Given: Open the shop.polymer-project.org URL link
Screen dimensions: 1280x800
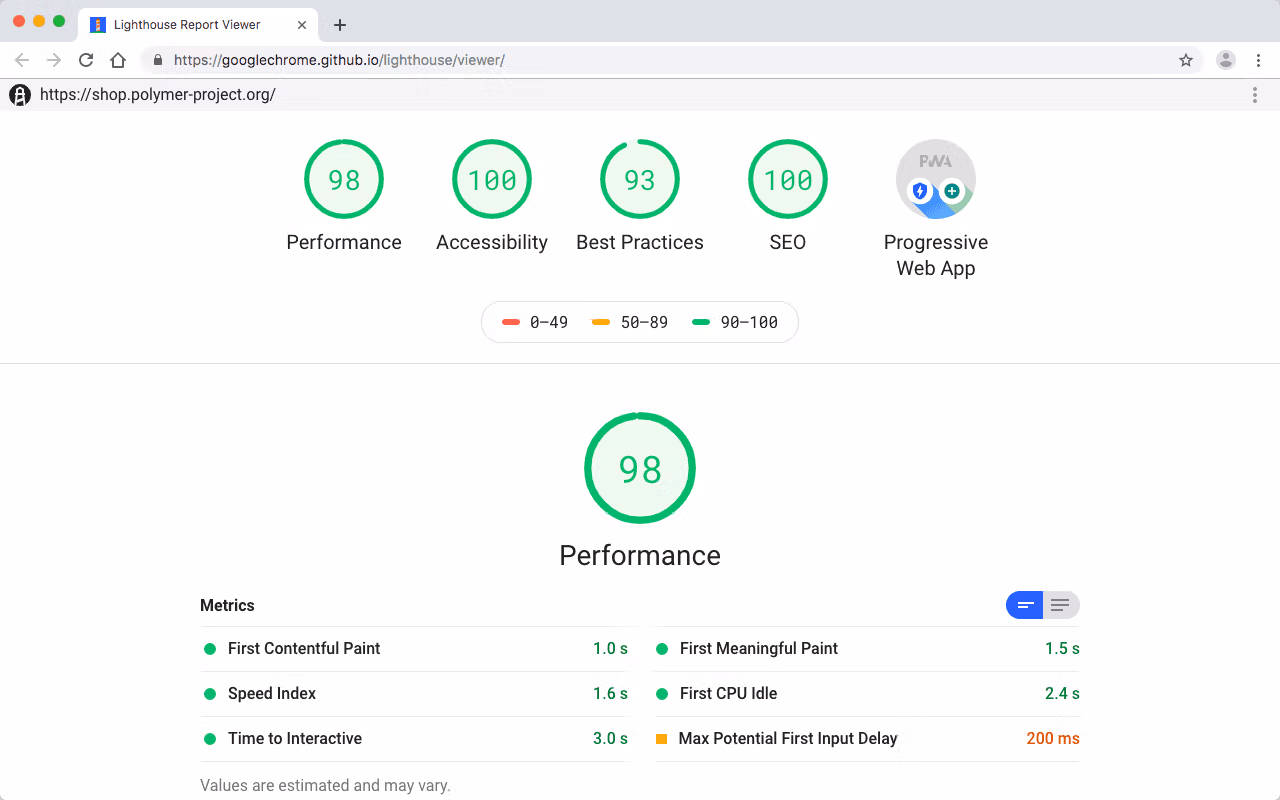Looking at the screenshot, I should [x=157, y=95].
